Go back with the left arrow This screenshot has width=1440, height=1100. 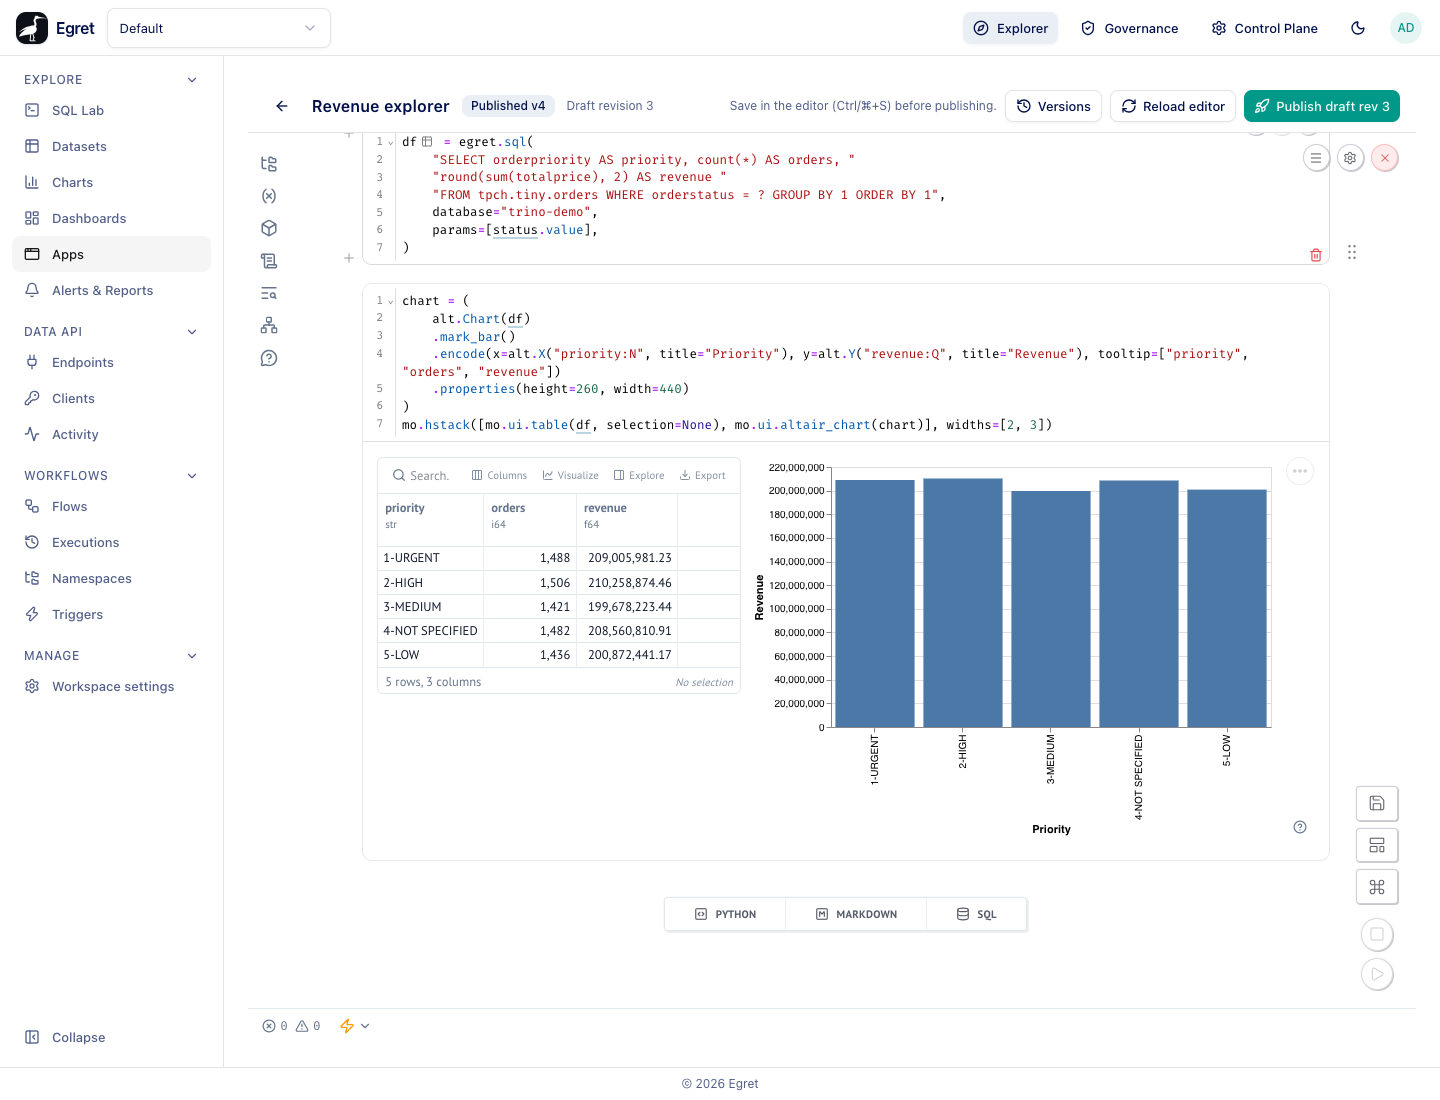tap(282, 106)
